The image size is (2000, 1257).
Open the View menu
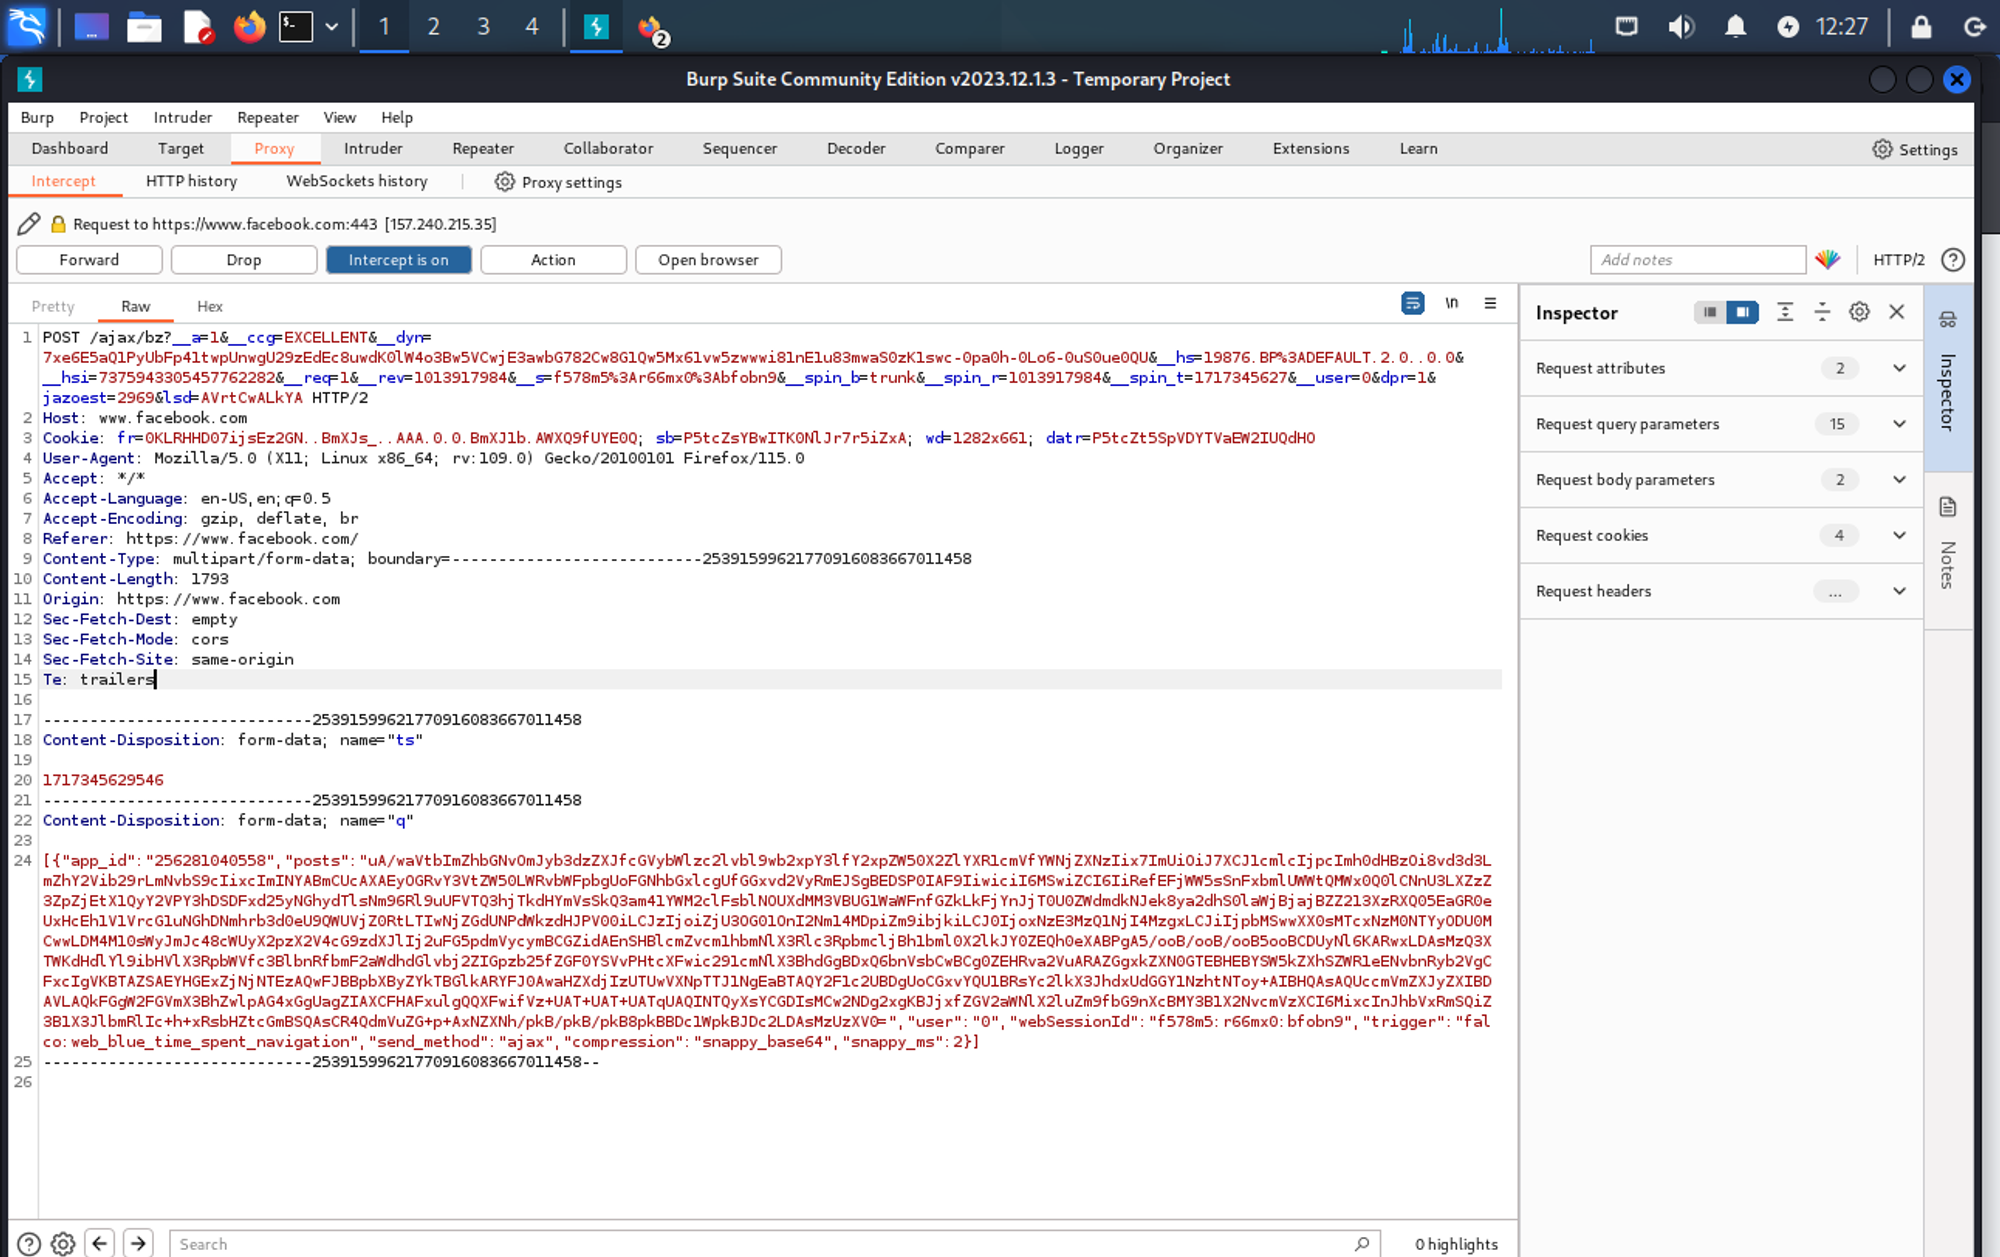click(340, 117)
